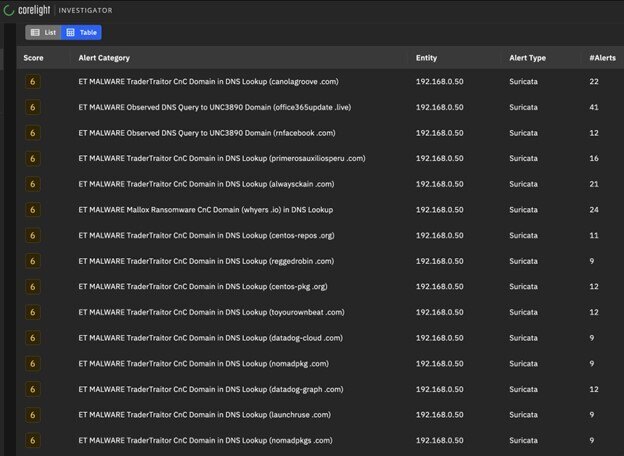Click score badge for Mallox Ransomware alert
The image size is (624, 456).
point(33,209)
